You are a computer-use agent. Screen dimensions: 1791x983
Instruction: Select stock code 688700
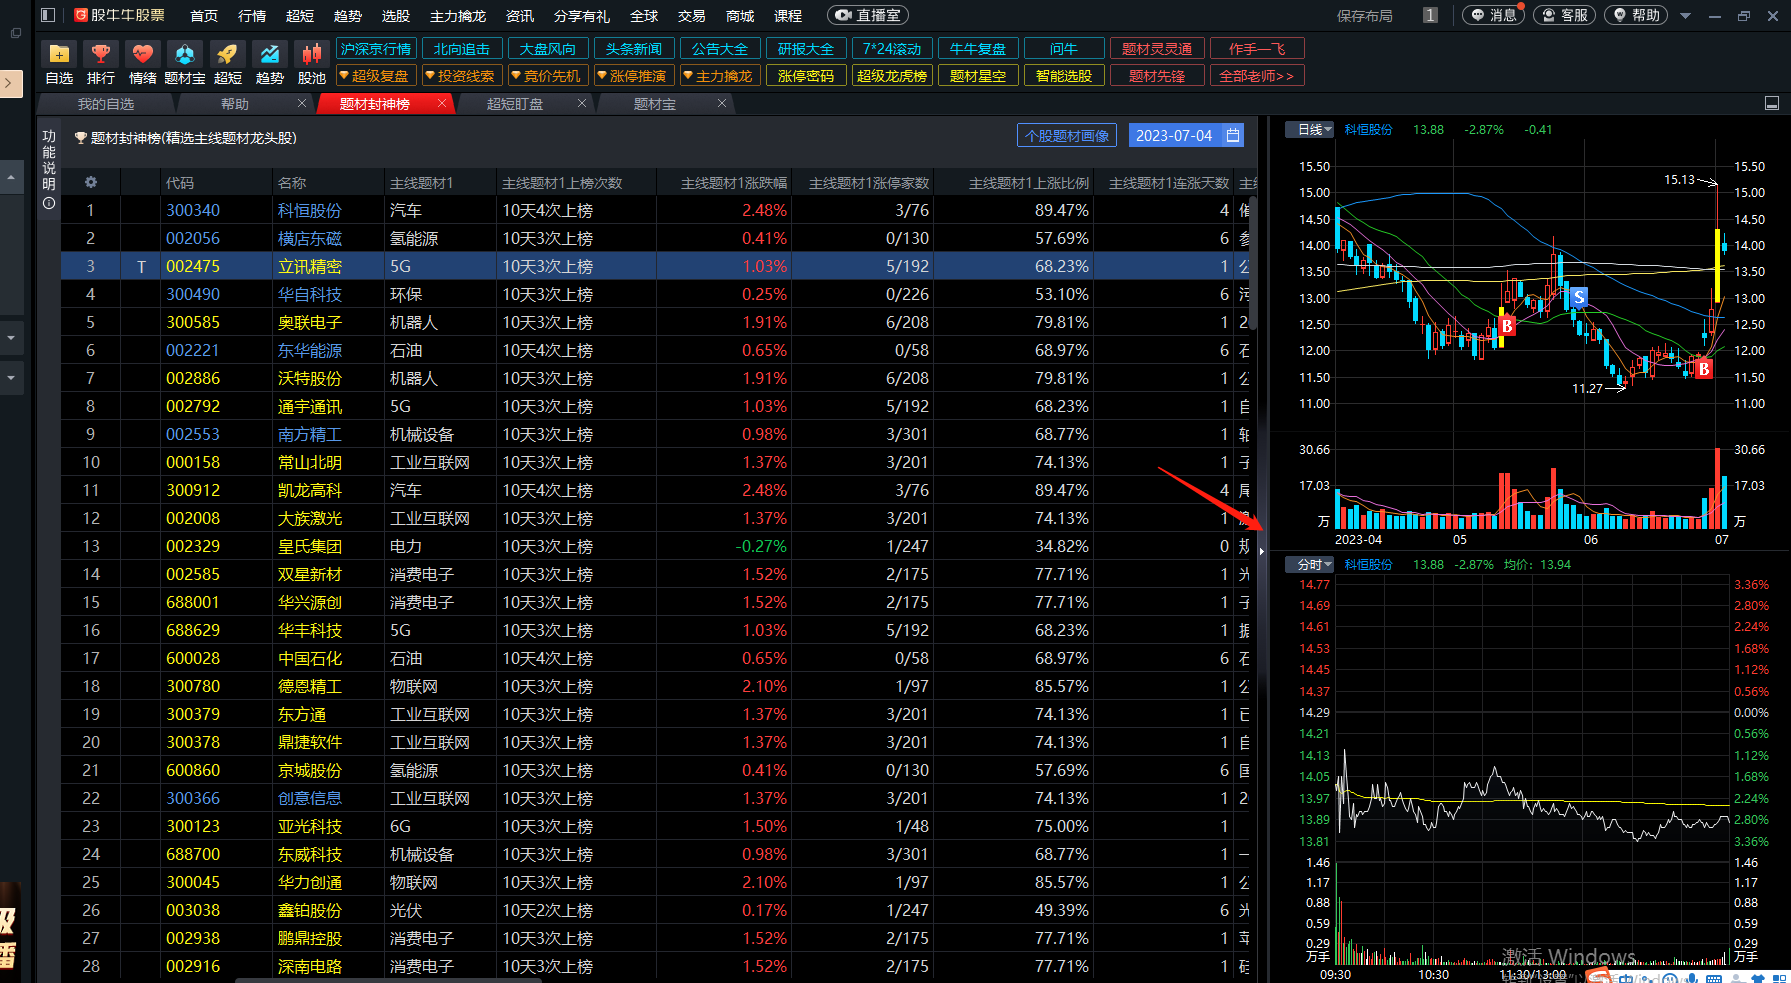[x=193, y=854]
